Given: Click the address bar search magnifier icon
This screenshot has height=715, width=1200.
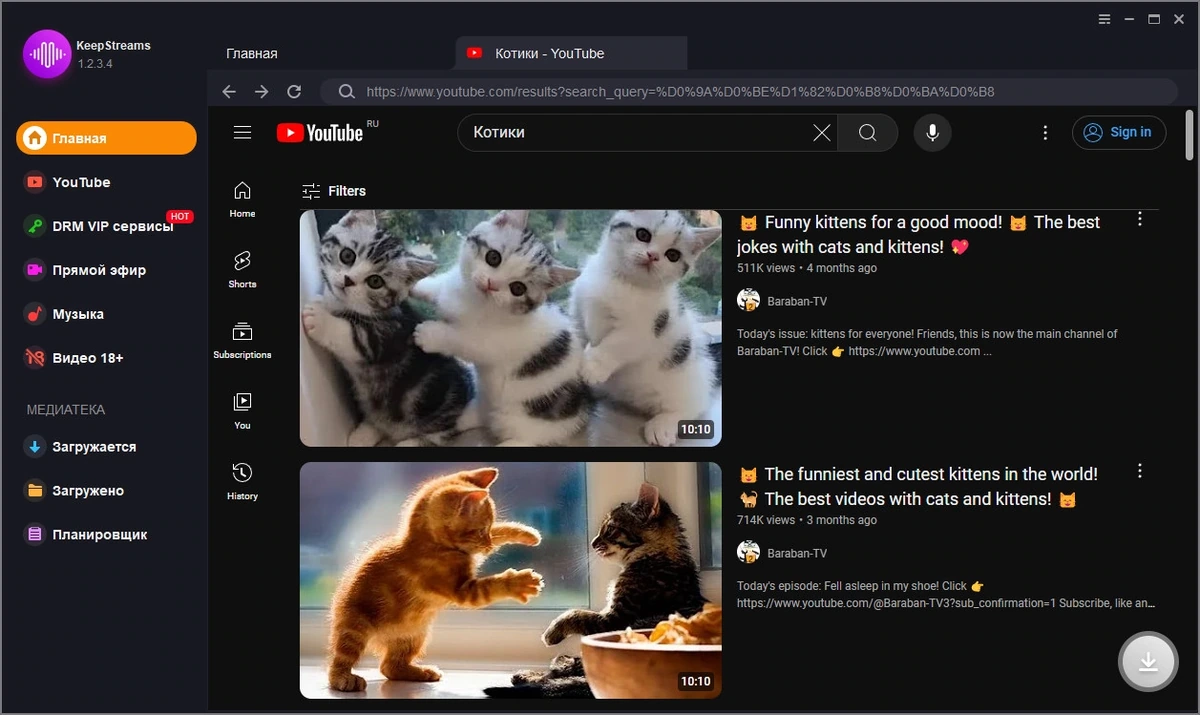Looking at the screenshot, I should (346, 91).
